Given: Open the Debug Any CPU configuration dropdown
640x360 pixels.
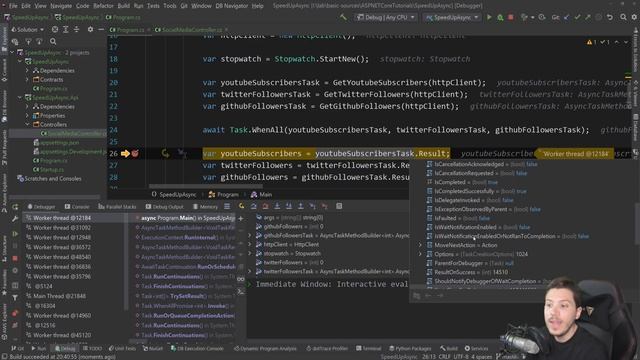Looking at the screenshot, I should coord(386,17).
